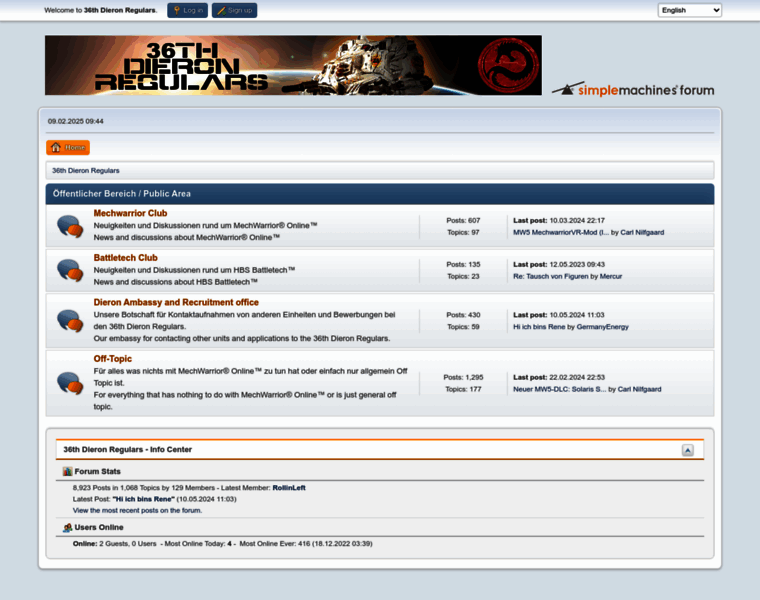Click the 36th Dieron Regulars breadcrumb link
The height and width of the screenshot is (600, 760).
pos(86,171)
